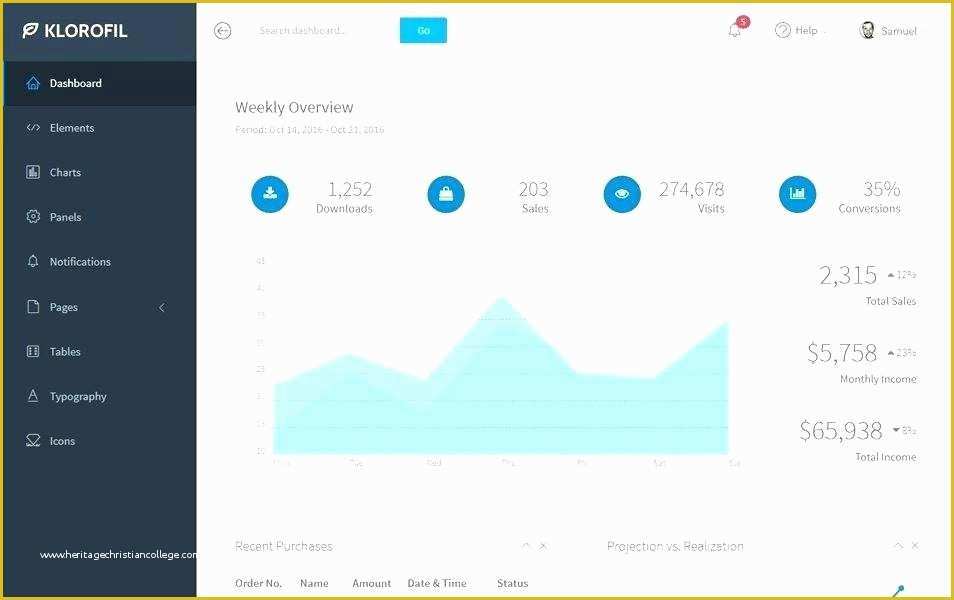Click the Sales shopping bag icon
This screenshot has height=600, width=954.
tap(446, 194)
